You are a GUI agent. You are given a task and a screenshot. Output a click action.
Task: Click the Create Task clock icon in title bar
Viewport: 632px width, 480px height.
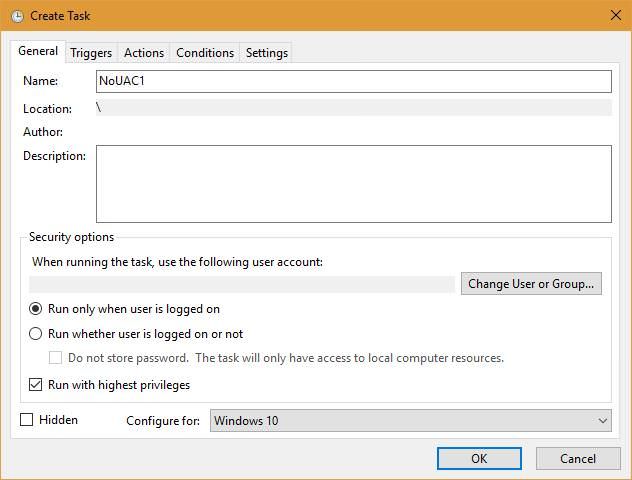[x=17, y=16]
